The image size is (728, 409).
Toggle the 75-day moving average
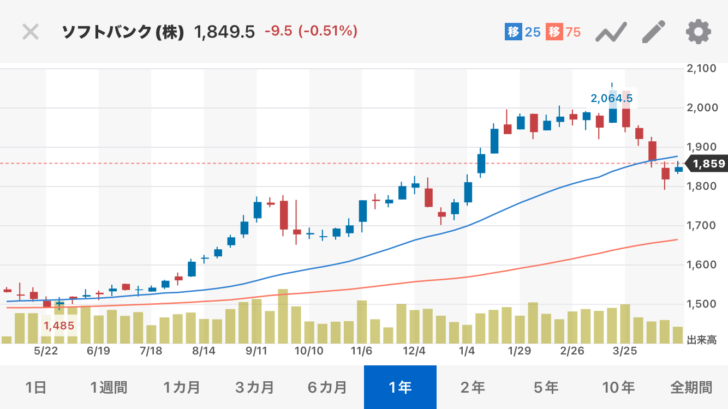(x=564, y=32)
